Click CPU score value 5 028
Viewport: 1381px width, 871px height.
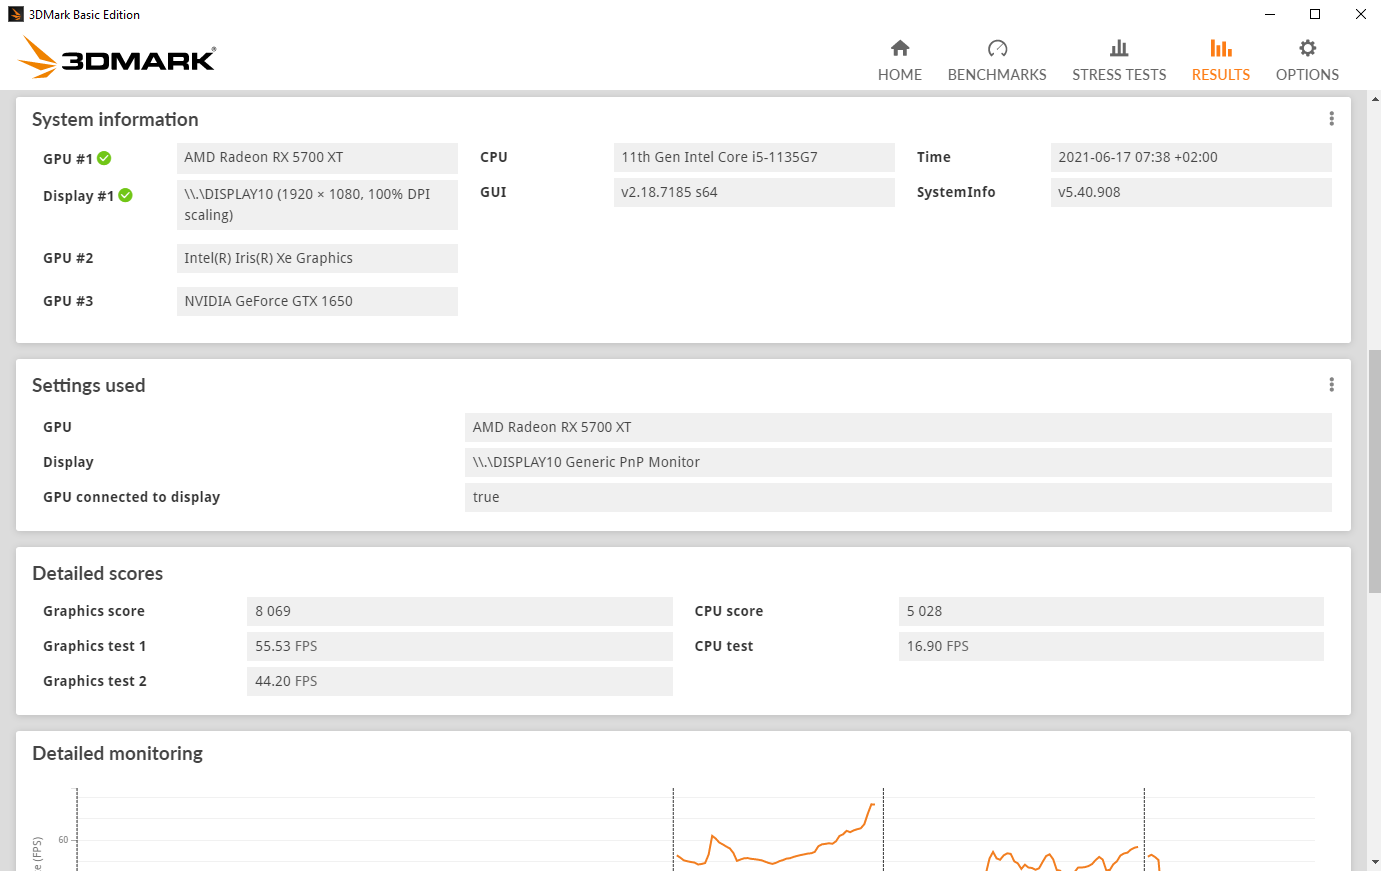1111,611
